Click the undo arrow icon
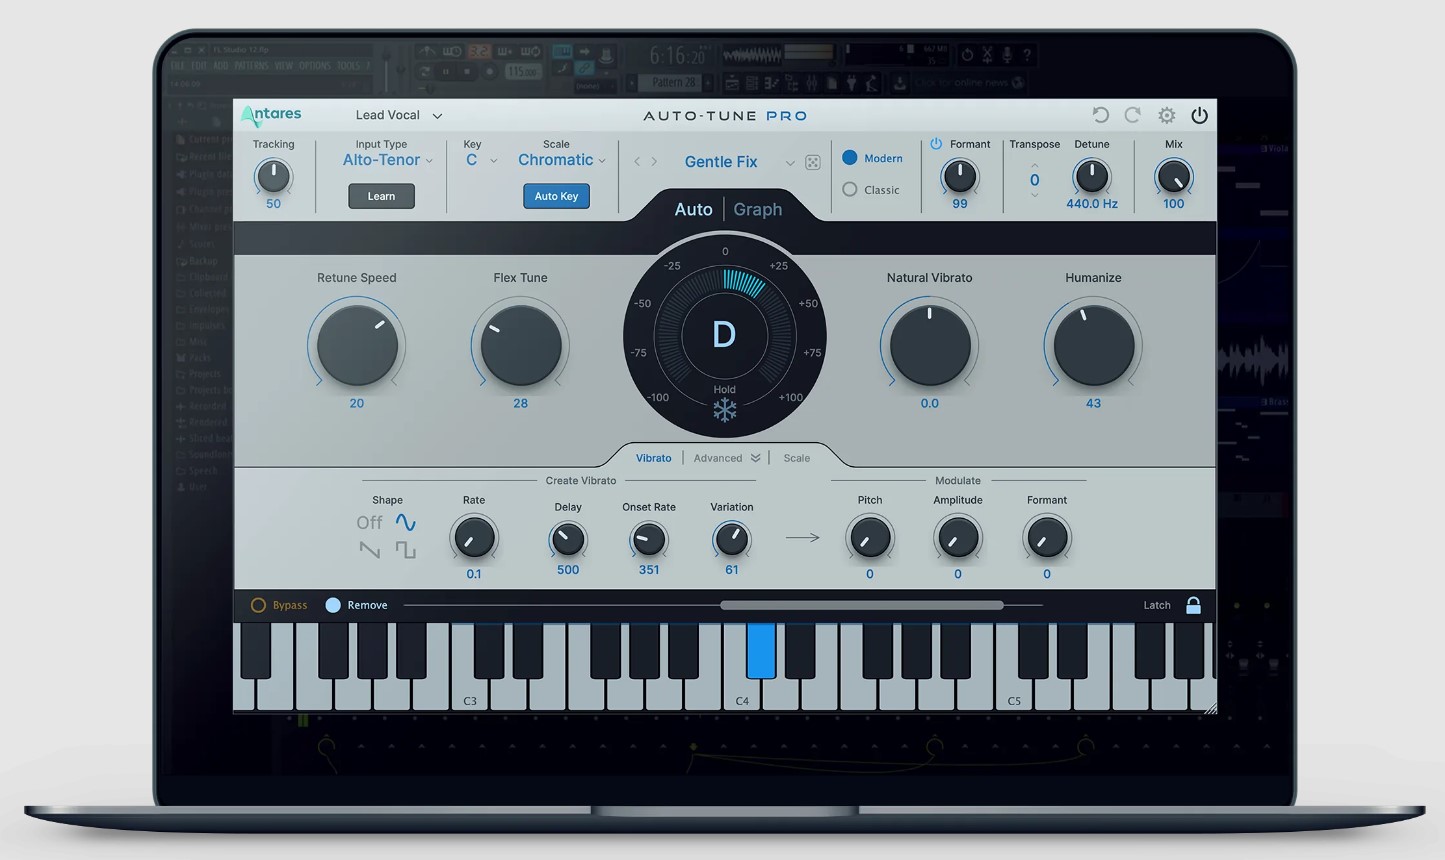Viewport: 1445px width, 860px height. (1101, 115)
